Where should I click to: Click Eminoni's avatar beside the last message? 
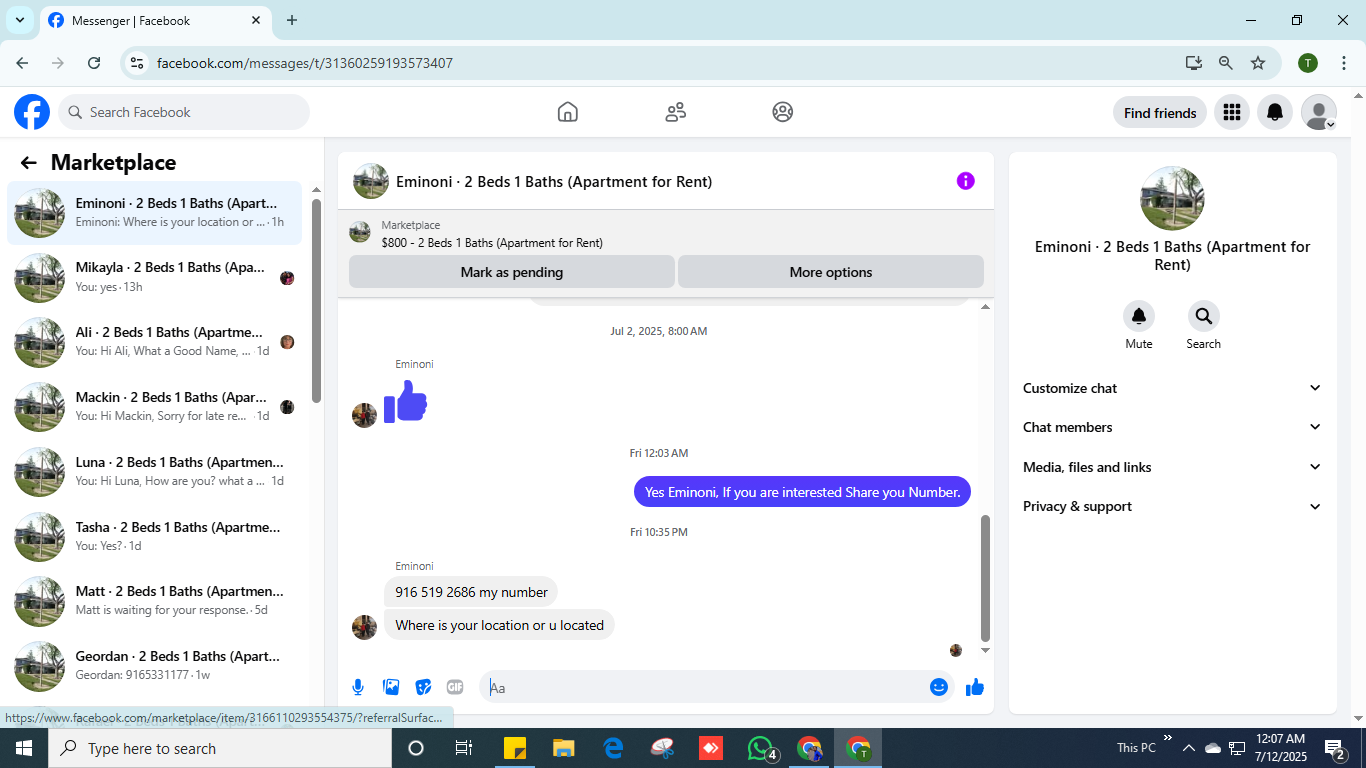point(365,627)
